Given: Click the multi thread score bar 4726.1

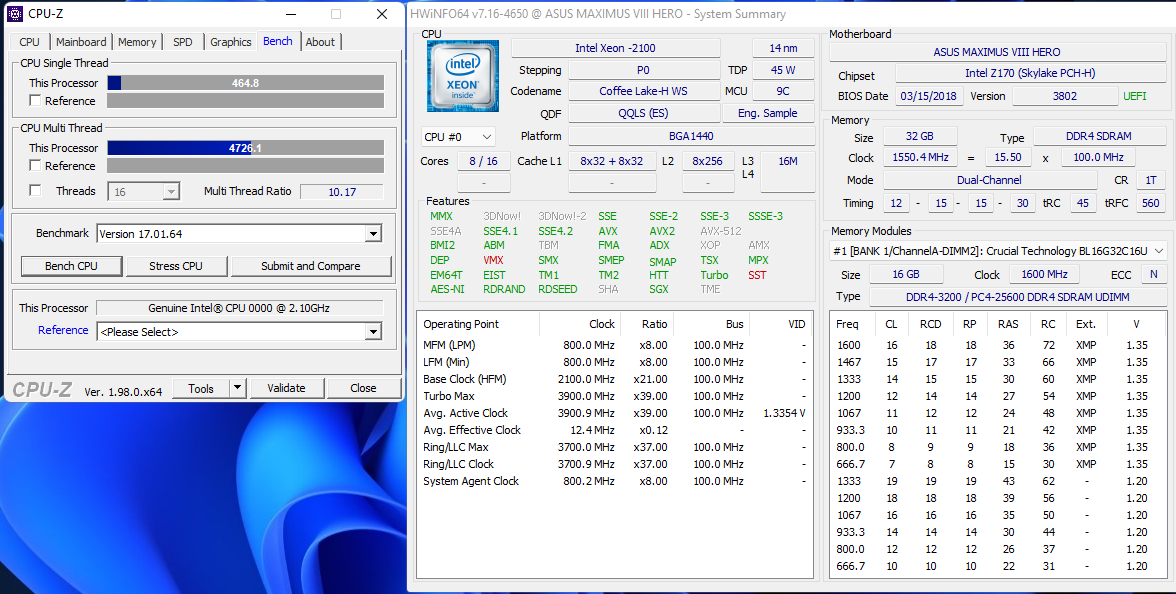Looking at the screenshot, I should tap(245, 148).
